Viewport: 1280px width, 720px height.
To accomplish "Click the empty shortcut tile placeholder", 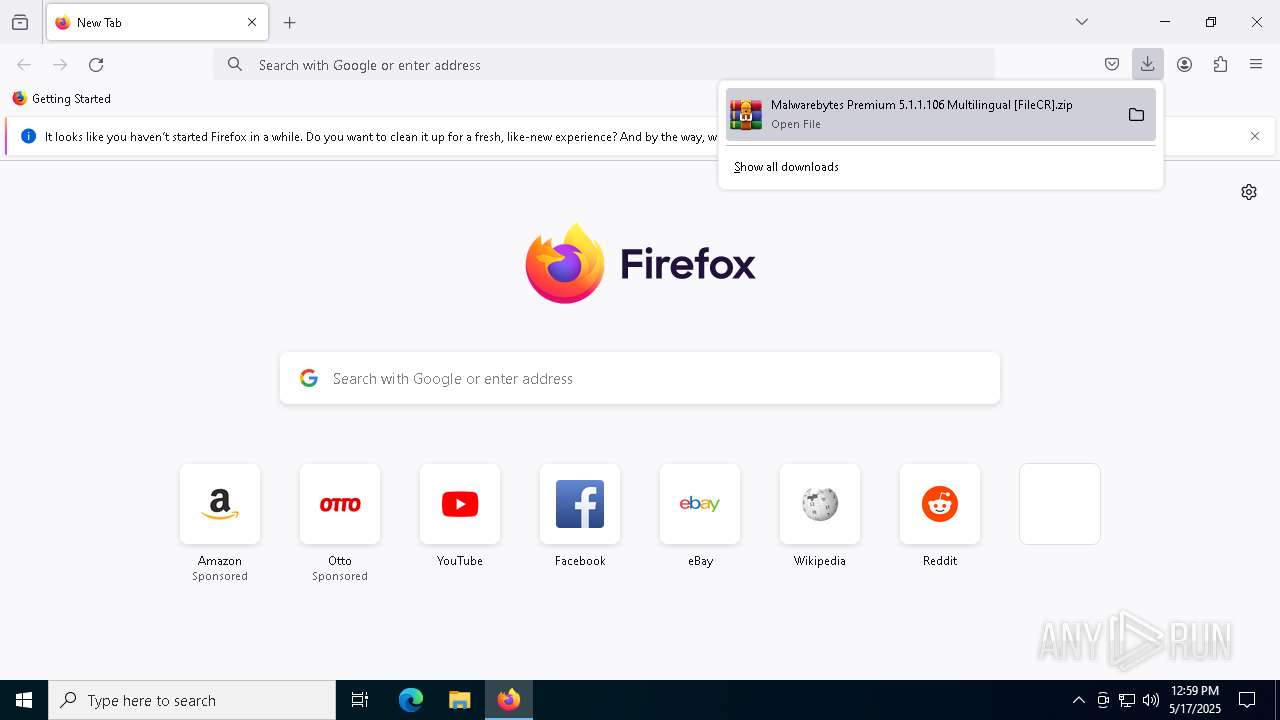I will click(1060, 504).
